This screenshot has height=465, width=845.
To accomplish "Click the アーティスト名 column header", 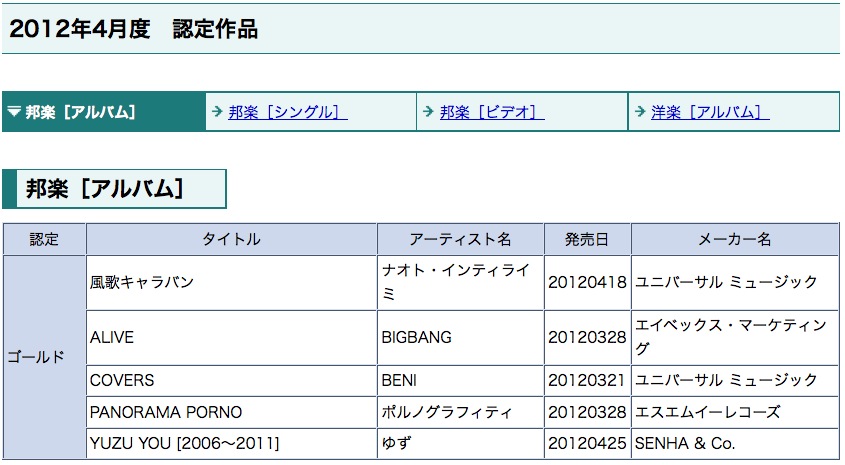I will (x=460, y=239).
